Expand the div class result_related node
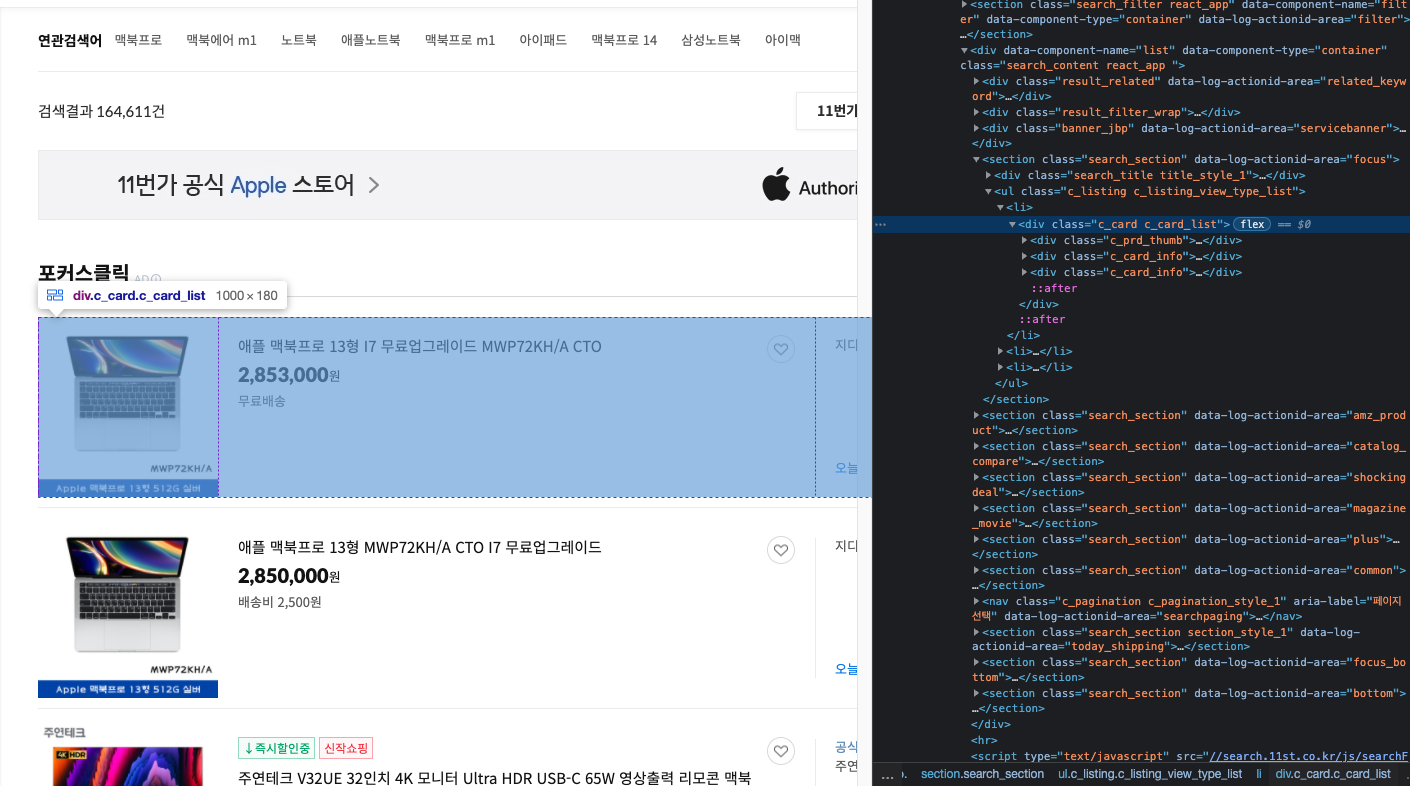Screen dimensions: 1410x786 point(977,82)
